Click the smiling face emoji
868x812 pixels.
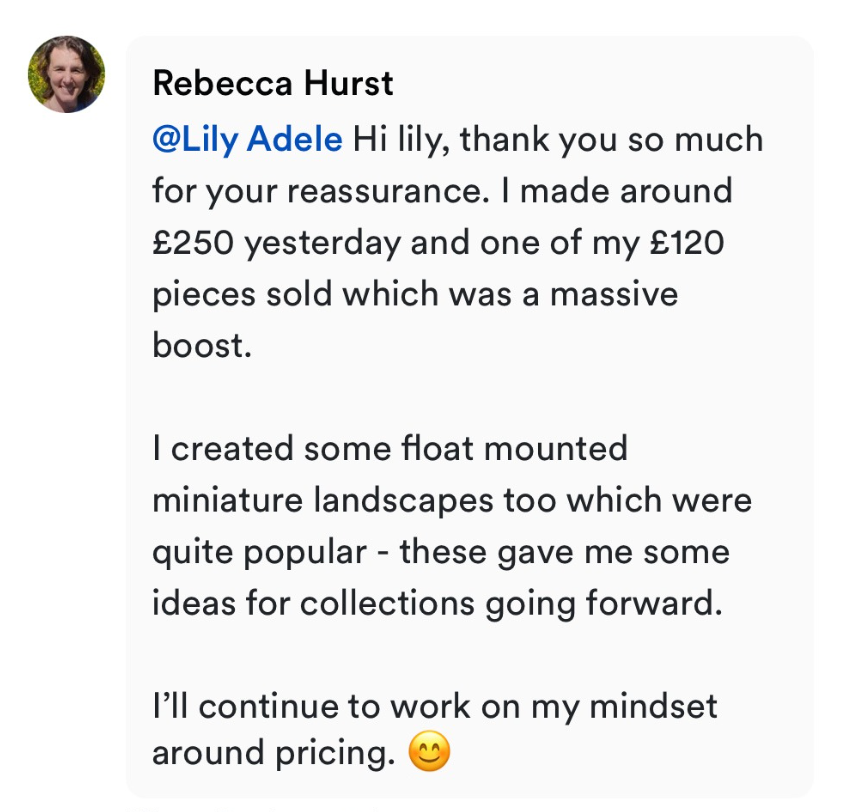click(x=430, y=751)
